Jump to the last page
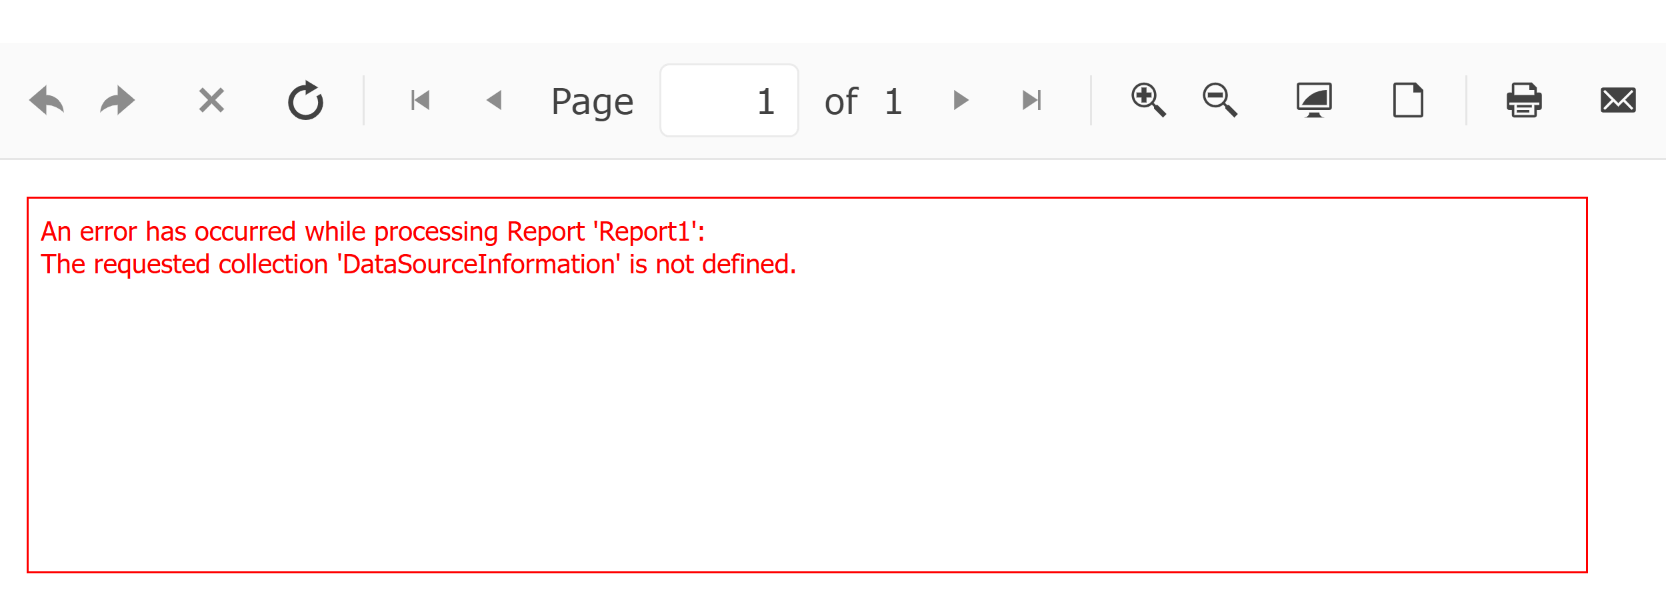 pos(1032,100)
